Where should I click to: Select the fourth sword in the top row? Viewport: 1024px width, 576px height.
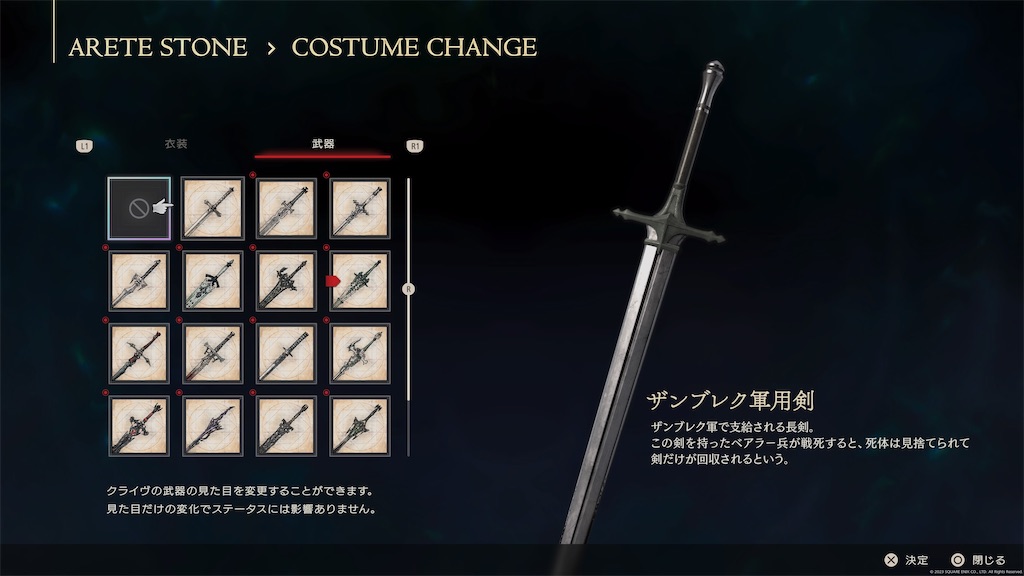pyautogui.click(x=360, y=208)
